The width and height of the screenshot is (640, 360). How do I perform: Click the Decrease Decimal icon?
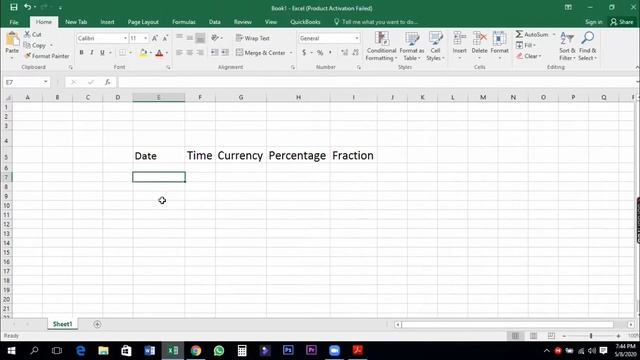(356, 53)
